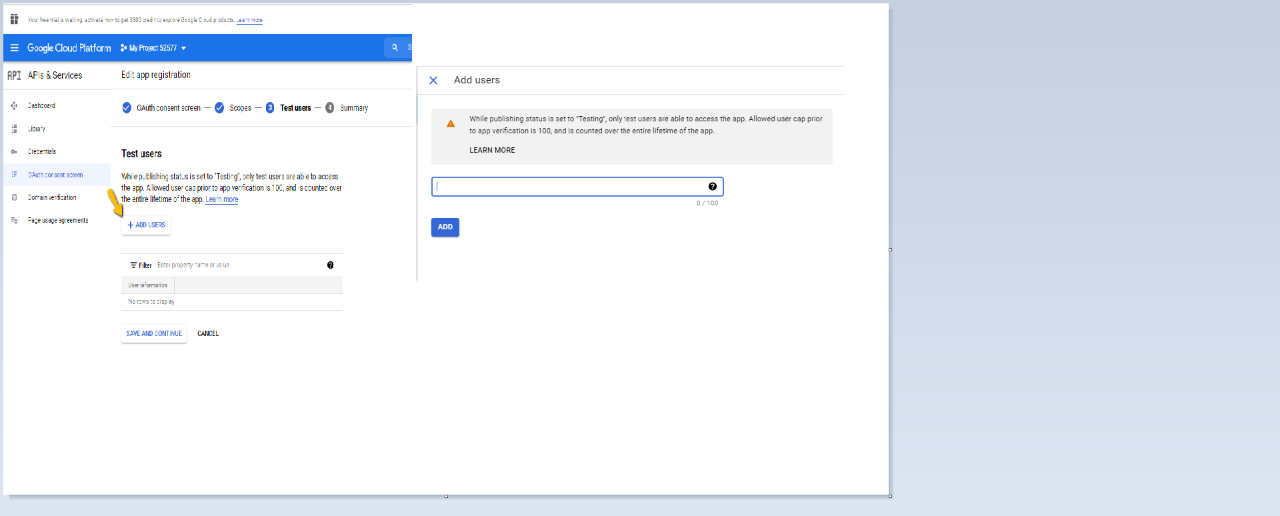
Task: Click the Dashboard sidebar icon
Action: click(x=14, y=105)
